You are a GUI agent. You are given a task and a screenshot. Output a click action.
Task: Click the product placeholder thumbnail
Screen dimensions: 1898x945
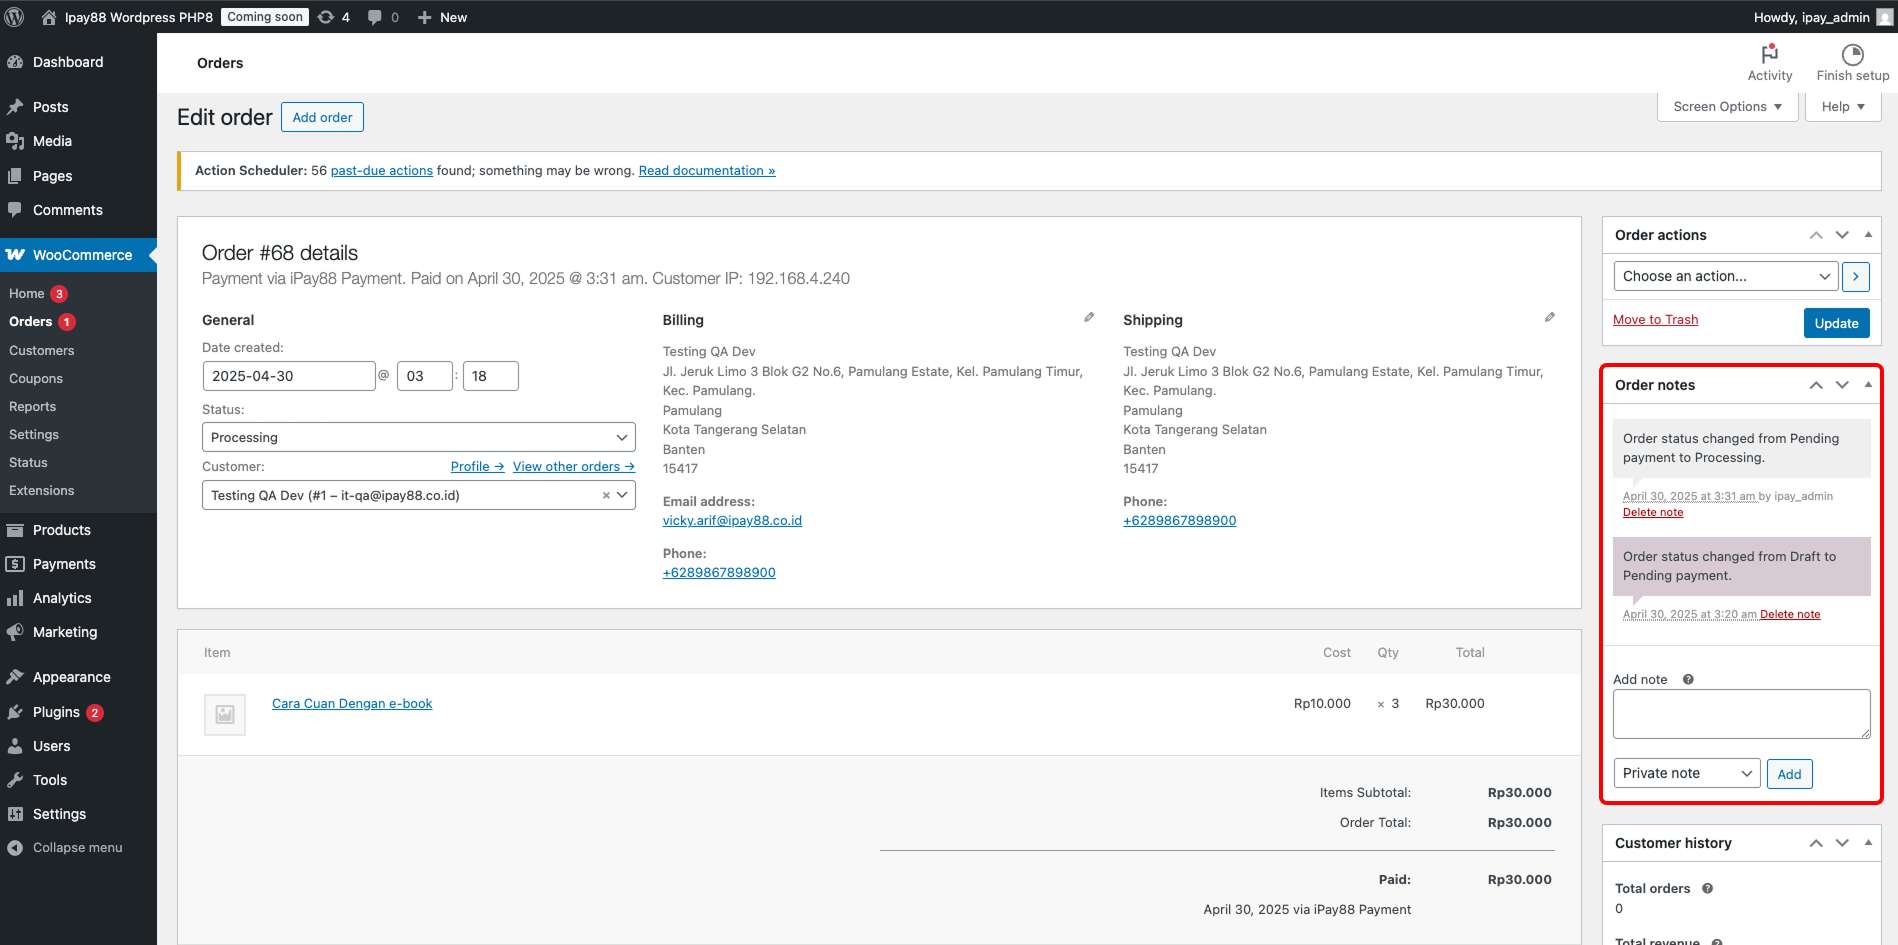225,714
